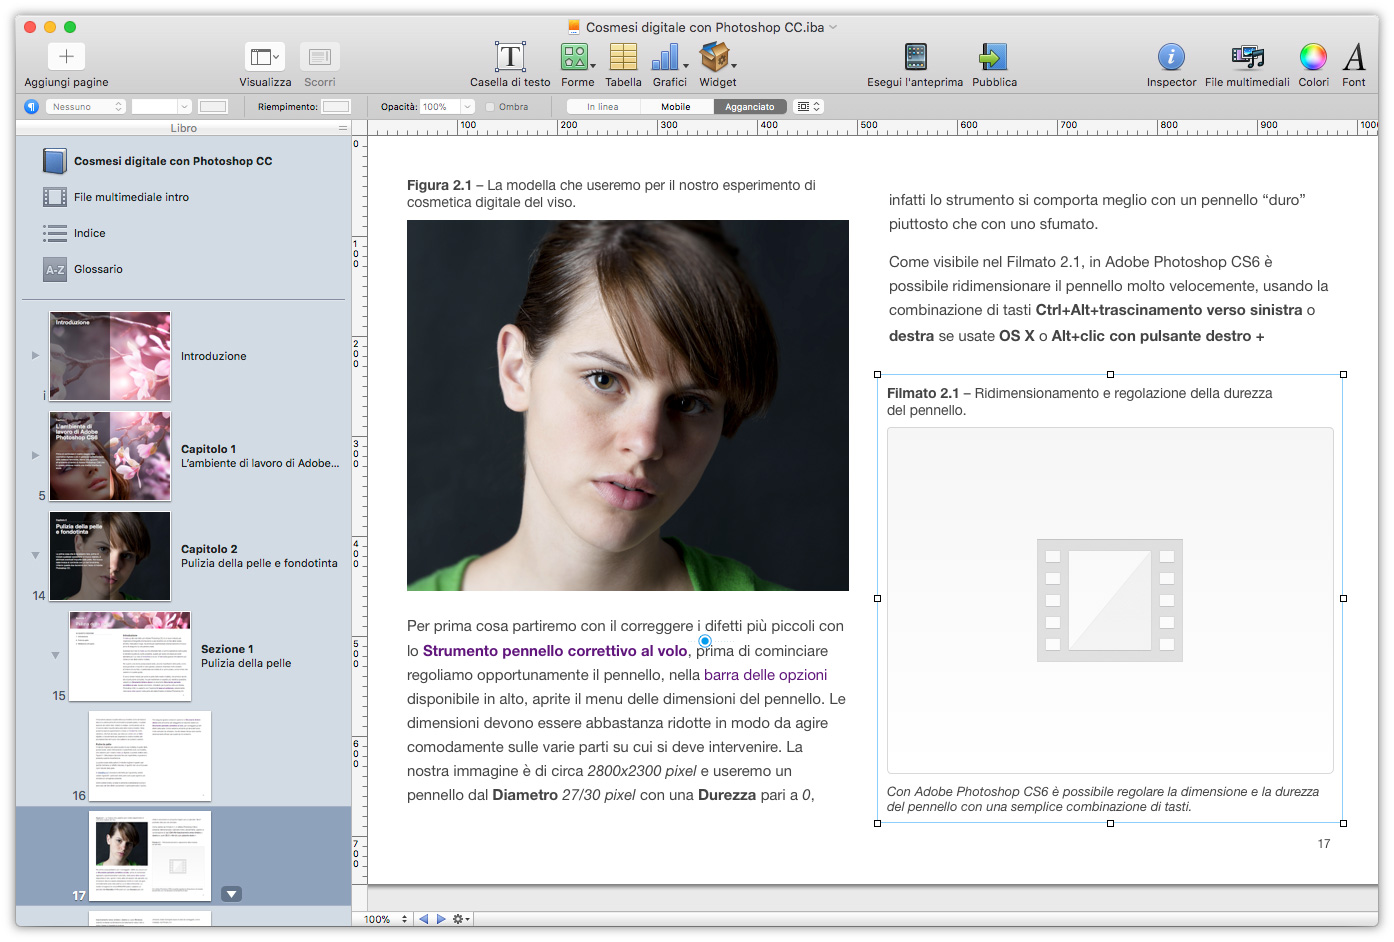
Task: Collapse the Capitolo 2 disclosure triangle
Action: [35, 555]
